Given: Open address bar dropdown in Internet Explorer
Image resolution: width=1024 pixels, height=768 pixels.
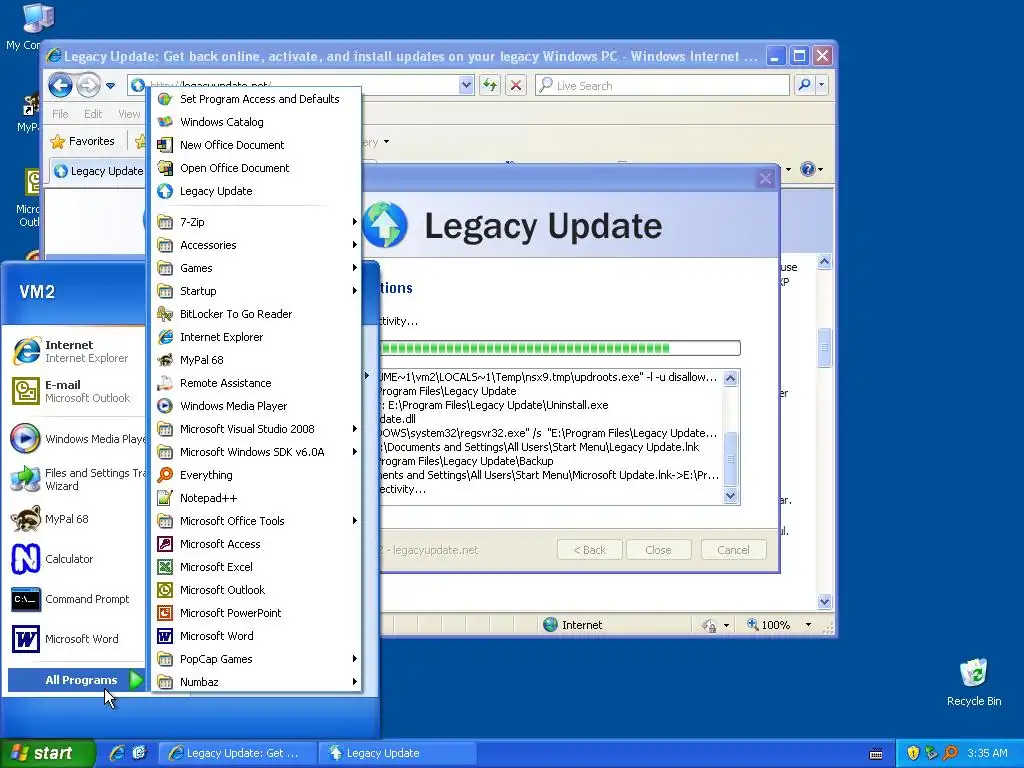Looking at the screenshot, I should pyautogui.click(x=466, y=85).
